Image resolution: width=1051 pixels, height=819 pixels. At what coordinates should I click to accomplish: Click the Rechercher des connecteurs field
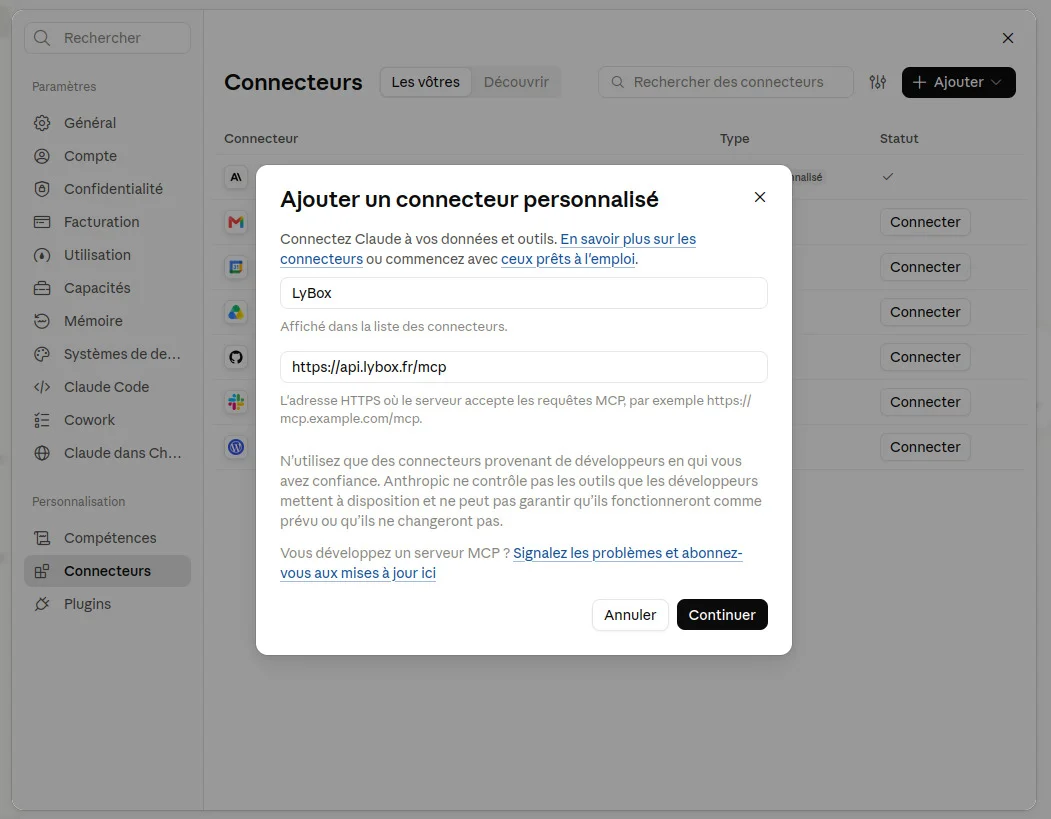(x=726, y=82)
